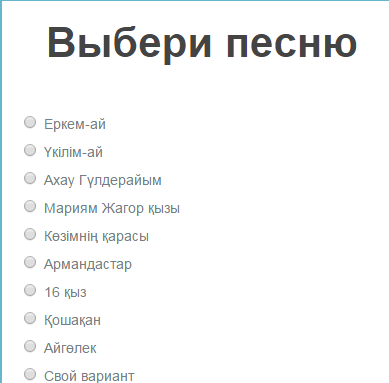This screenshot has width=389, height=383.
Task: Choose the Армандастар radio button
Action: pos(30,262)
